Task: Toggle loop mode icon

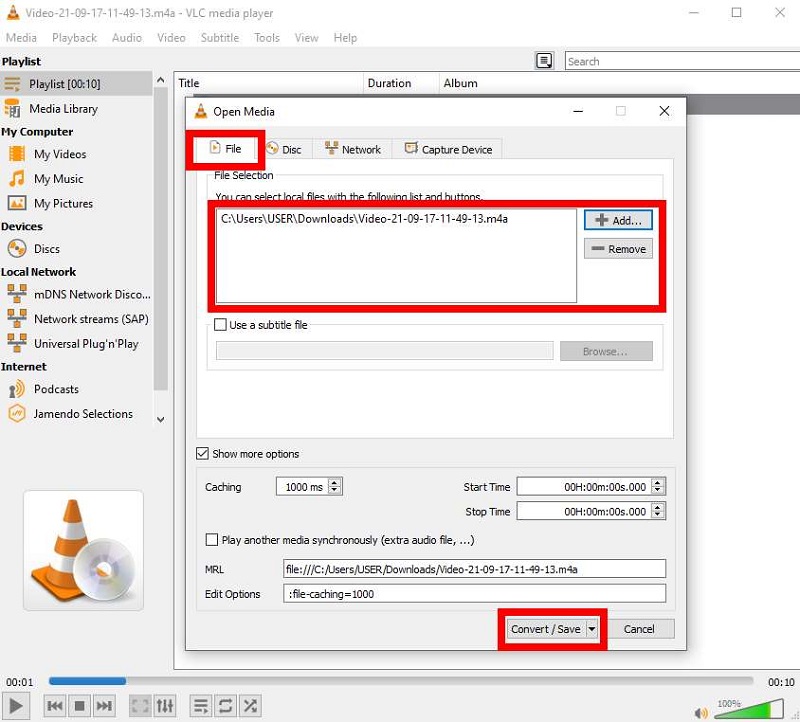Action: tap(226, 706)
